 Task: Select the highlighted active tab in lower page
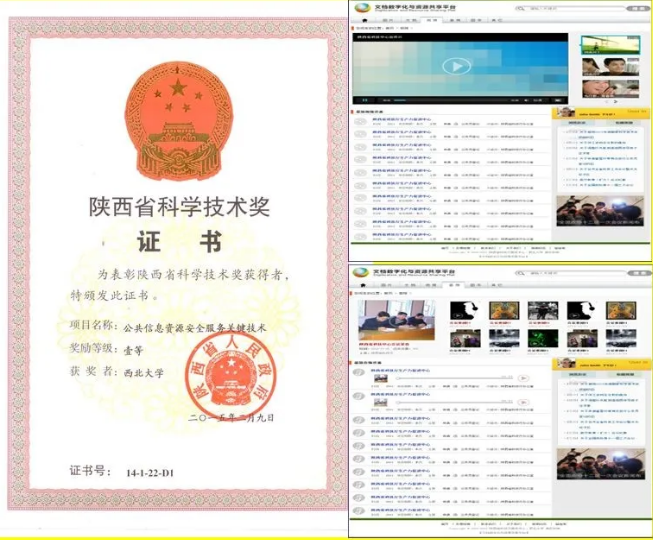454,285
